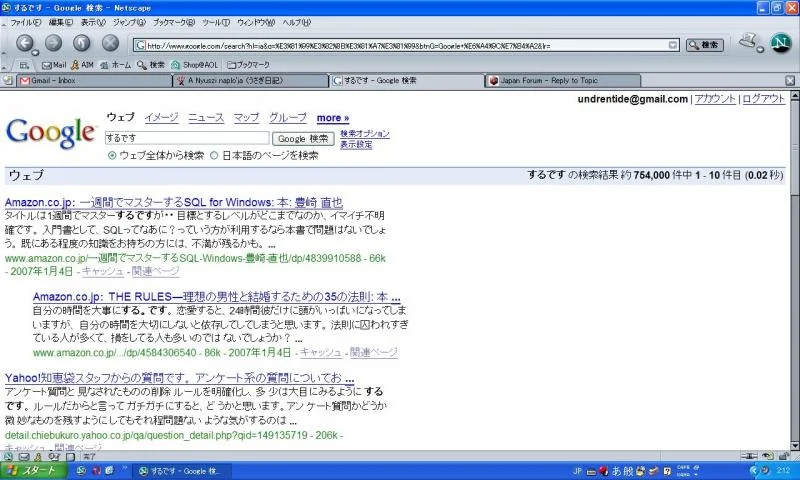
Task: Click the third quick launch icon in the taskbar
Action: (109, 471)
